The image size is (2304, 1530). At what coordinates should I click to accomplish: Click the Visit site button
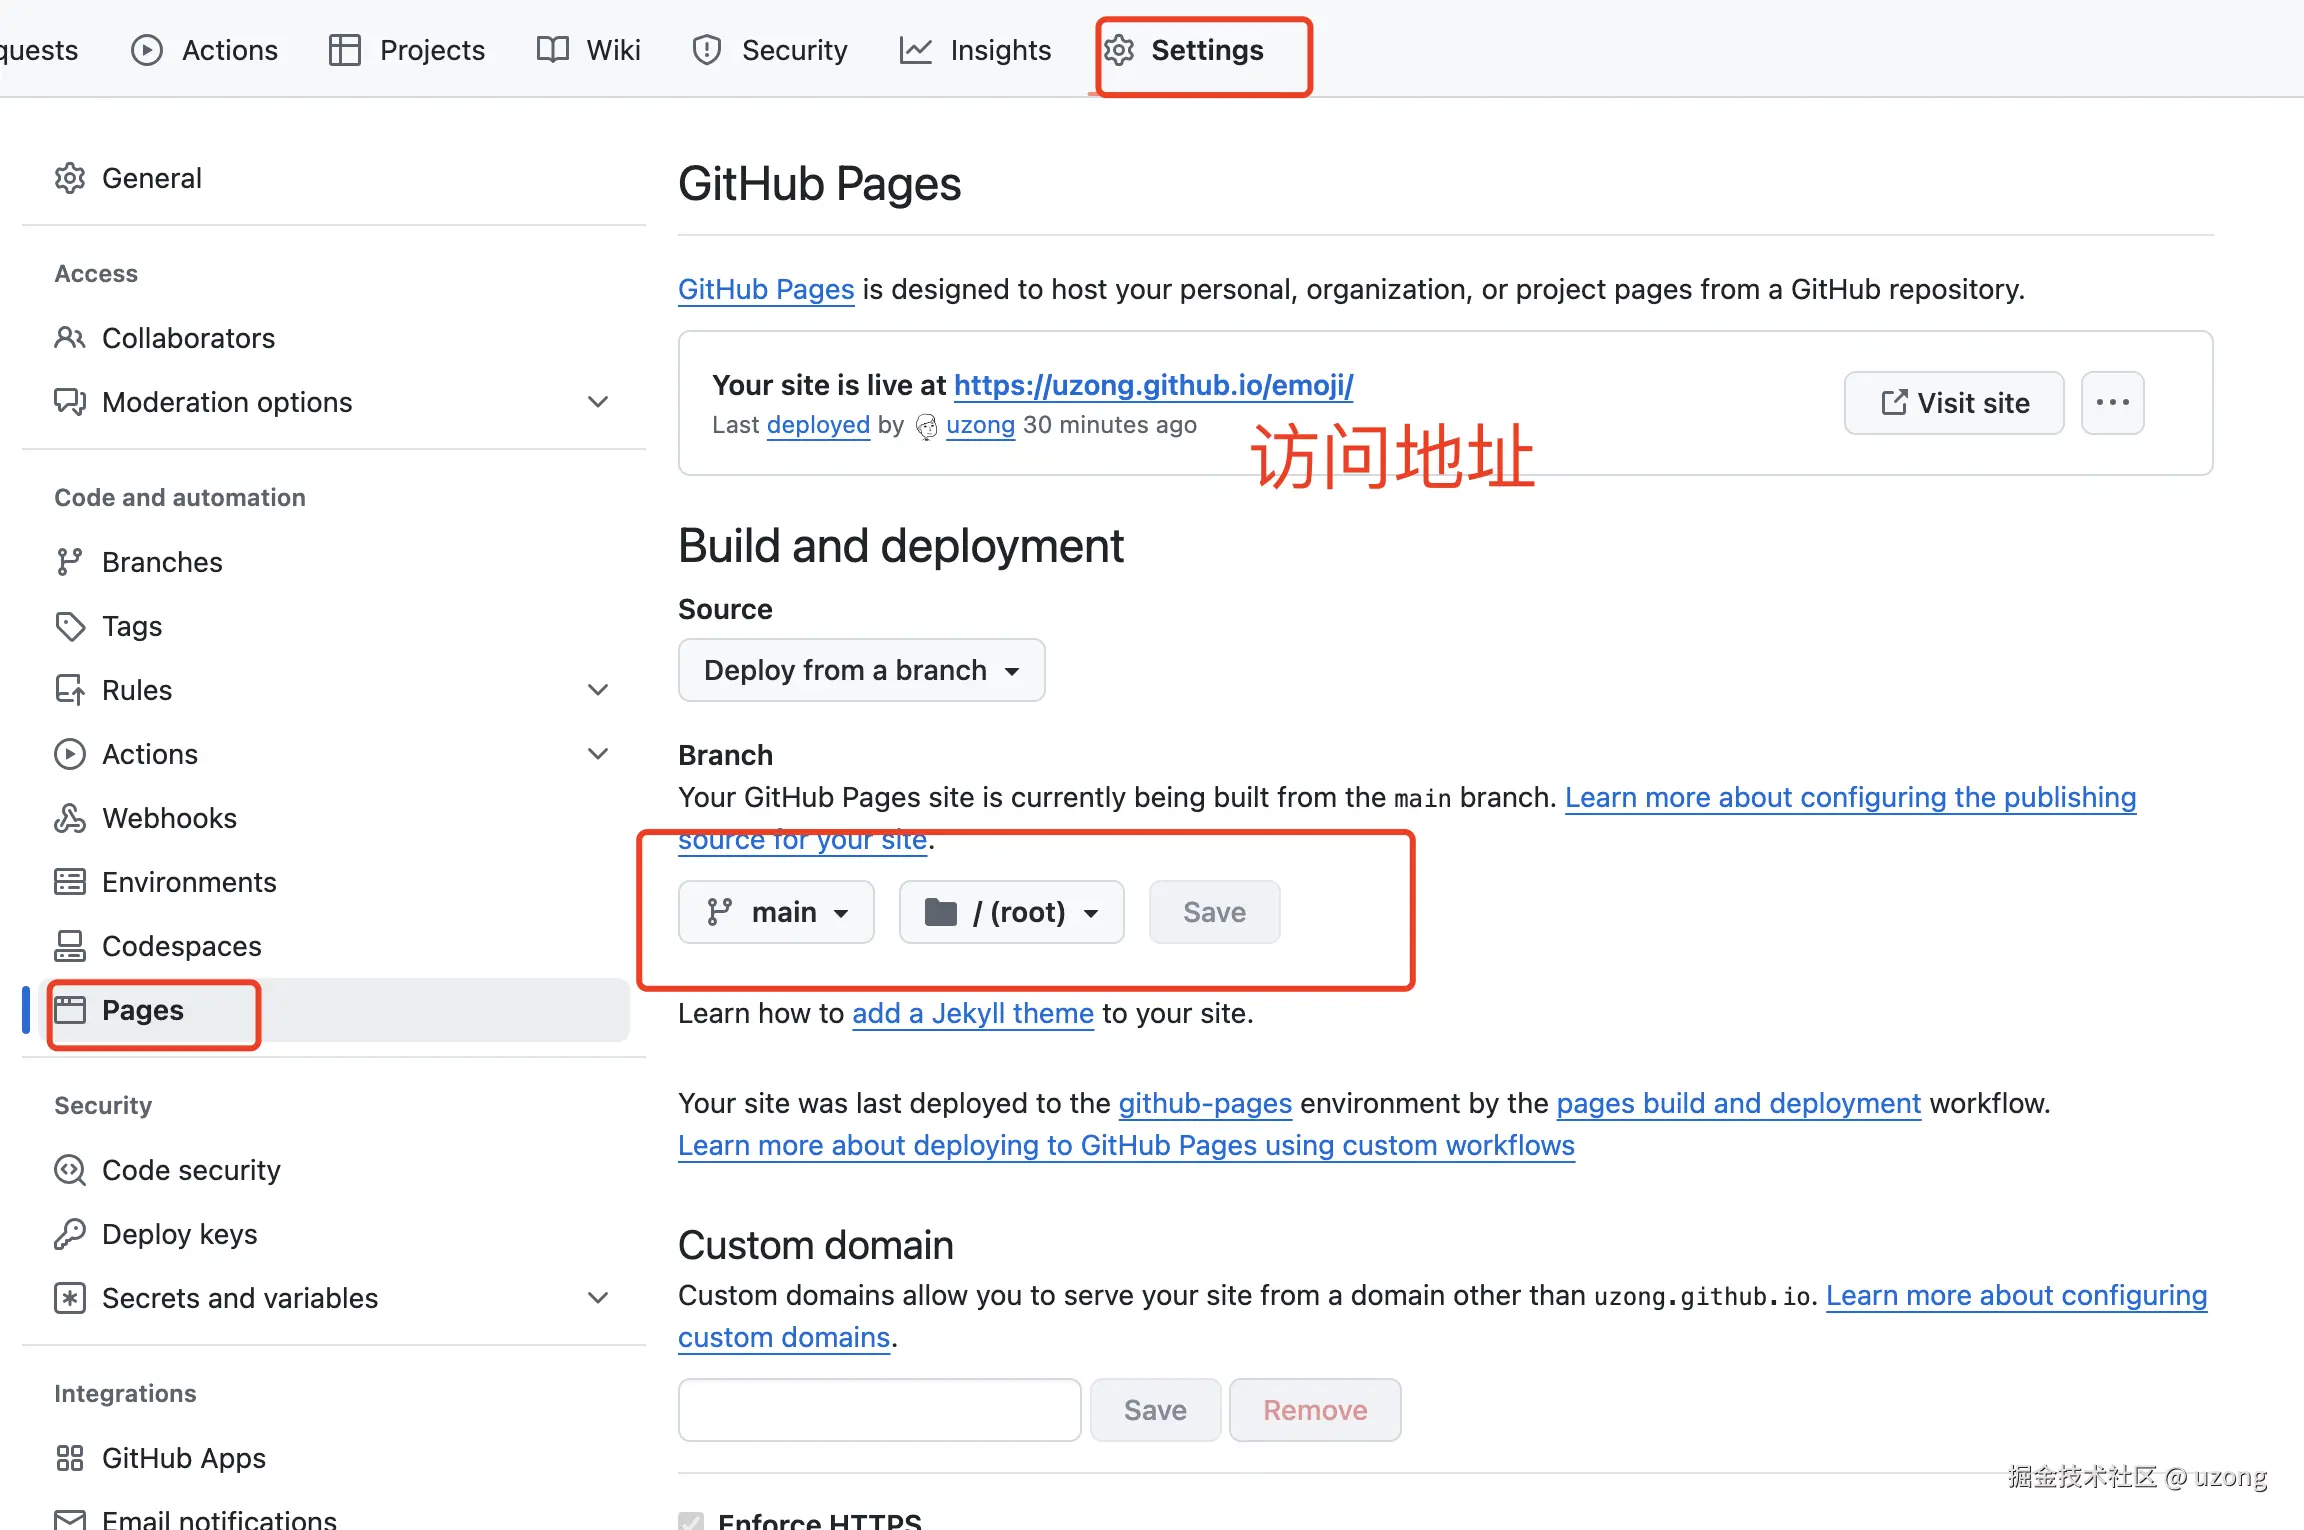point(1953,403)
